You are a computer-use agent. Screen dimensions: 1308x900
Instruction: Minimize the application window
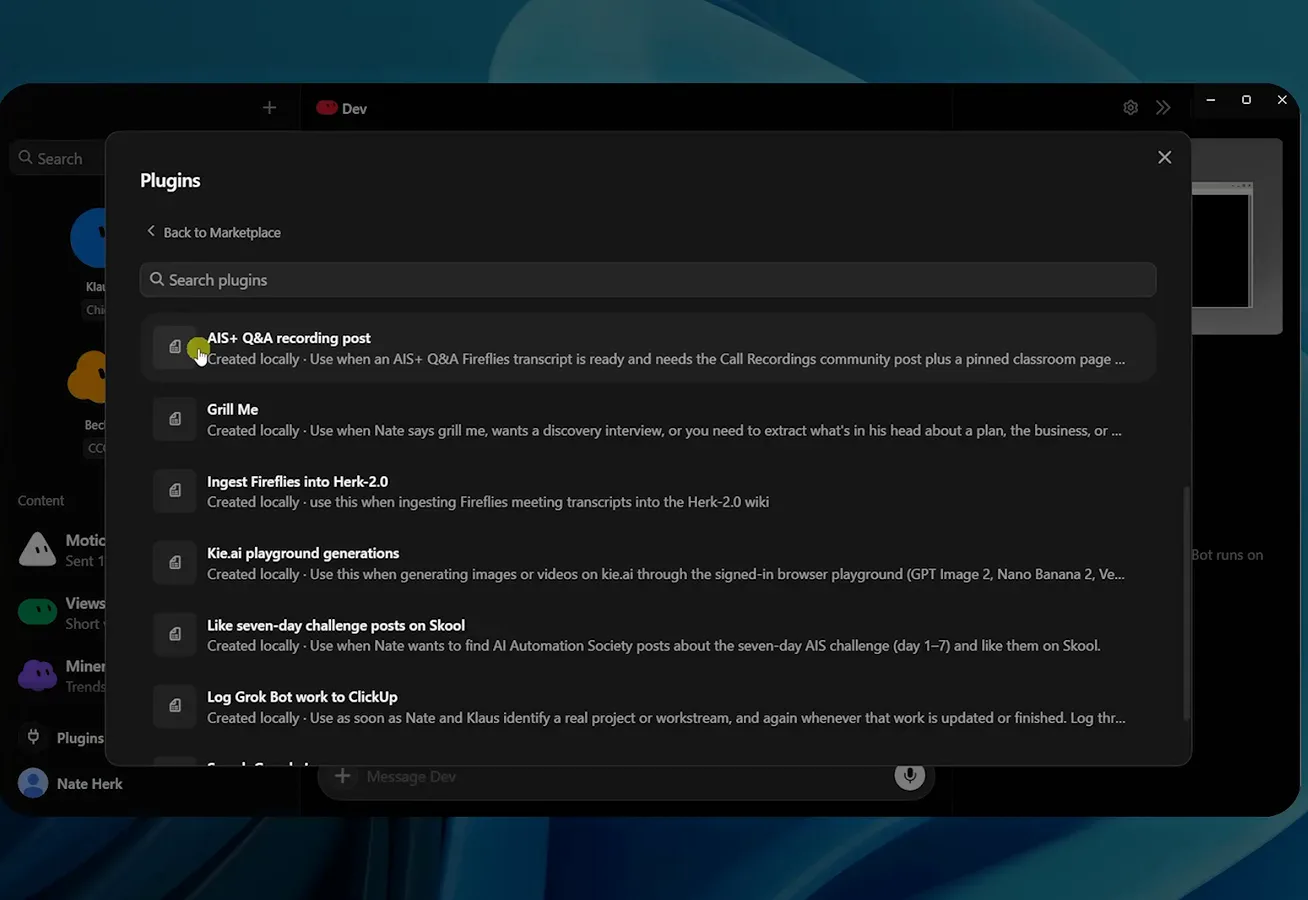click(1211, 100)
